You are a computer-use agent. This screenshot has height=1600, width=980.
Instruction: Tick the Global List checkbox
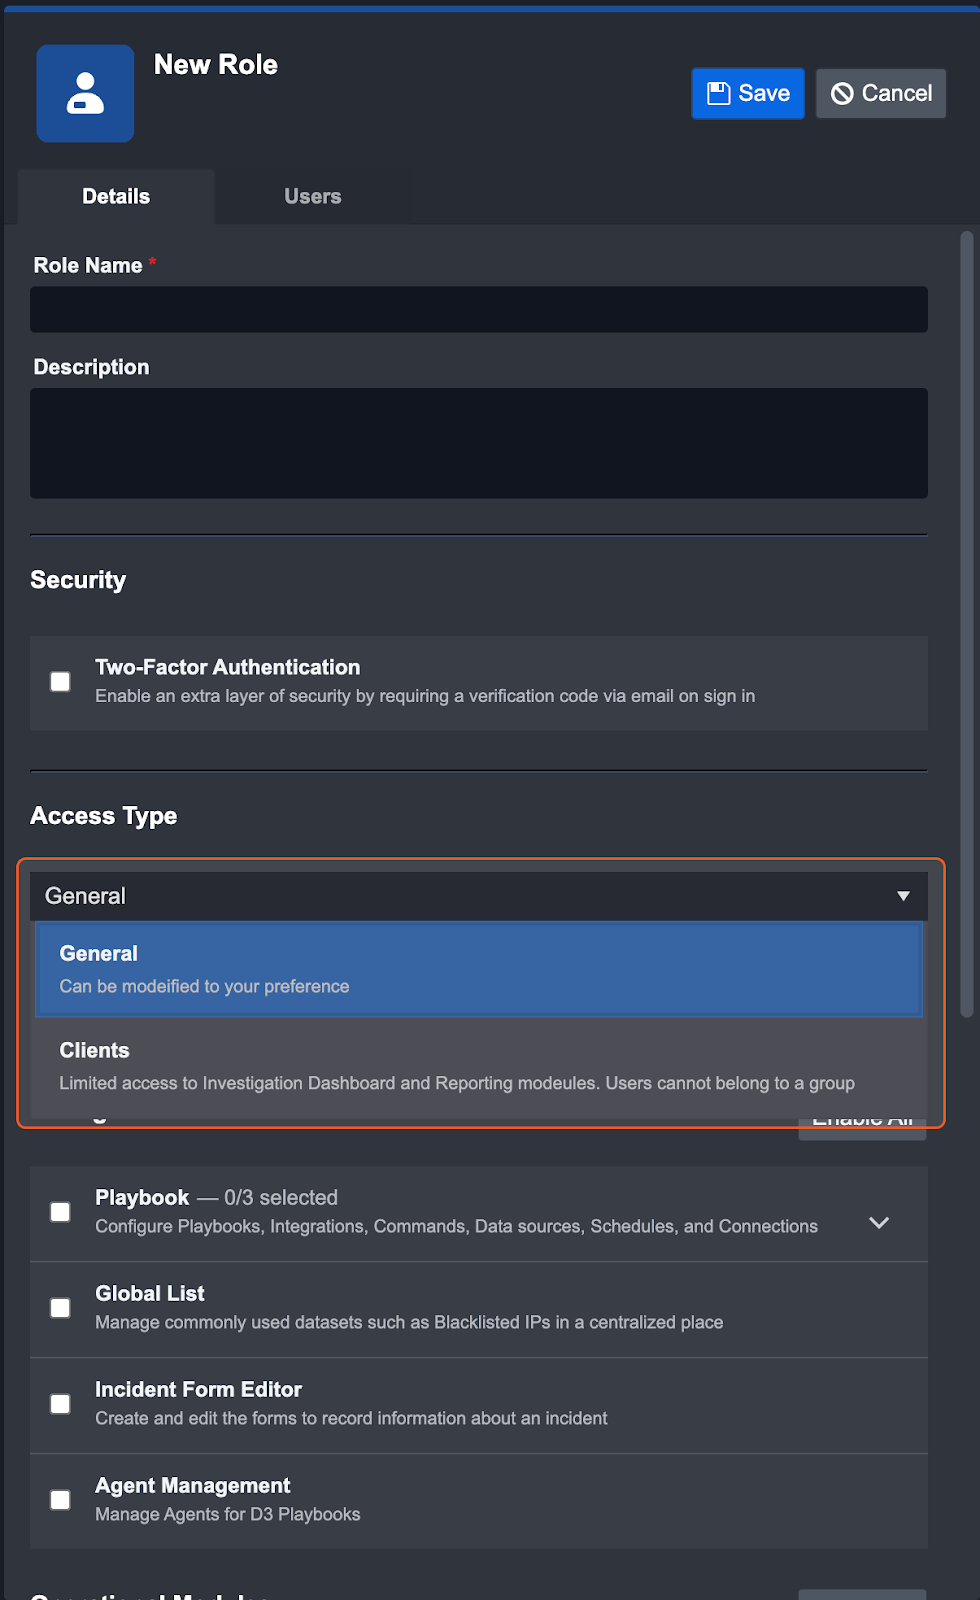[x=61, y=1308]
